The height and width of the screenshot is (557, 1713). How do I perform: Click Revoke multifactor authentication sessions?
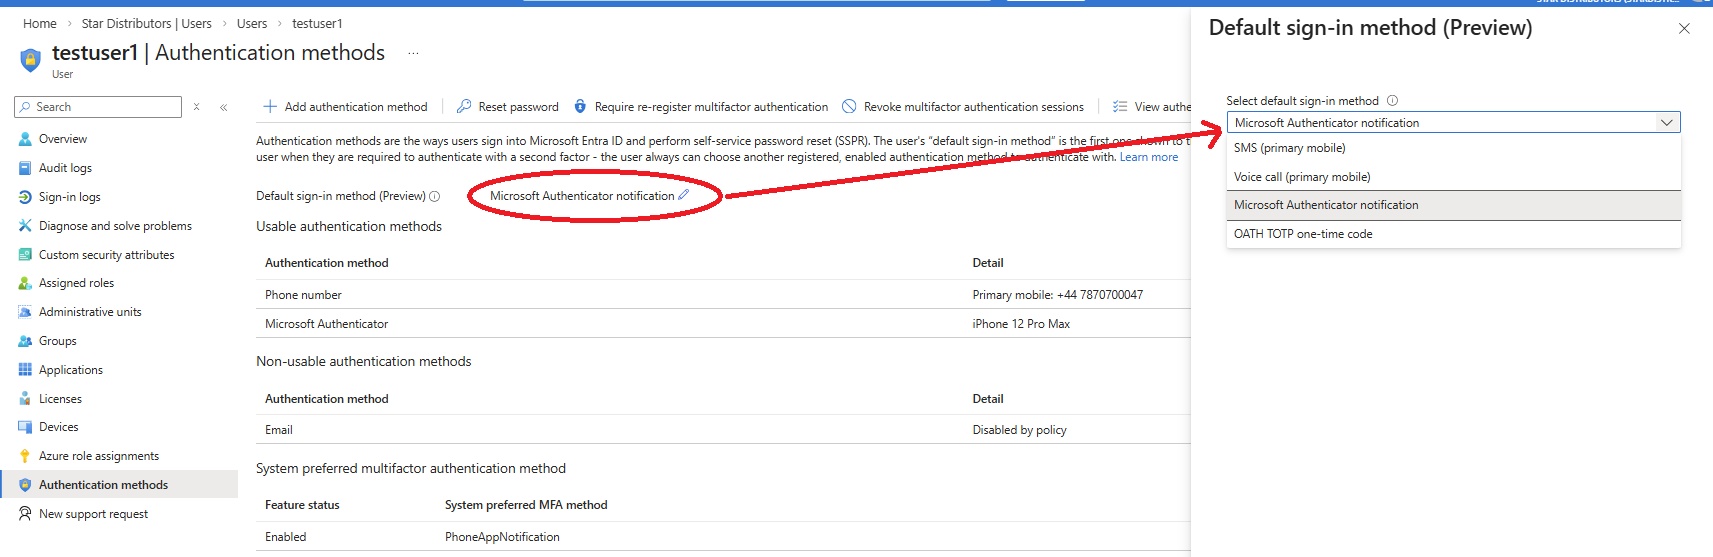coord(972,107)
